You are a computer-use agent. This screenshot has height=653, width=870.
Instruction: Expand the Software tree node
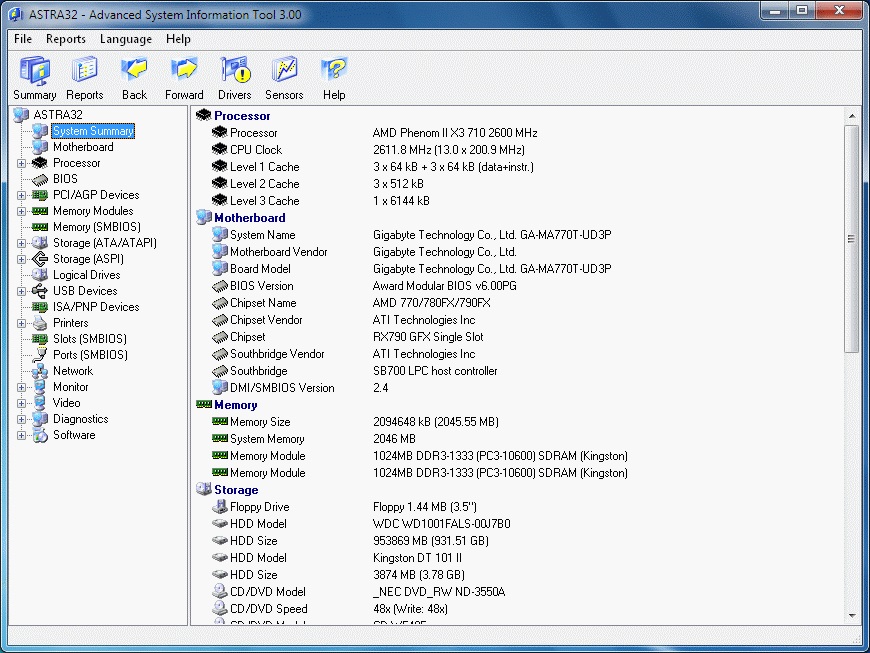point(21,435)
